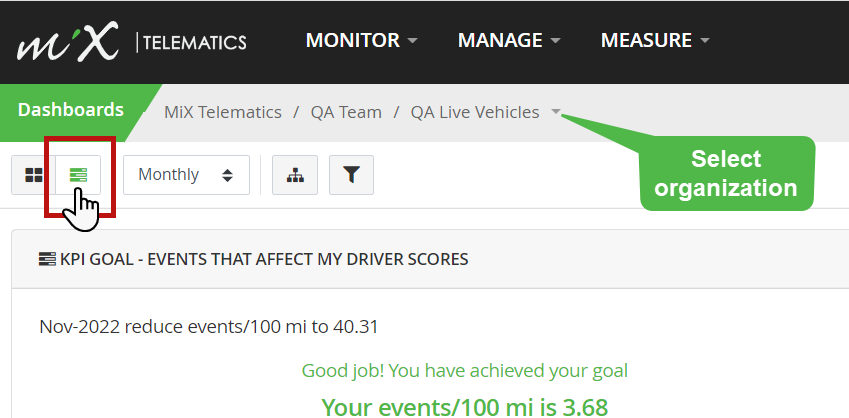Go to QA Team breadcrumb
Viewport: 849px width, 418px height.
pos(346,112)
